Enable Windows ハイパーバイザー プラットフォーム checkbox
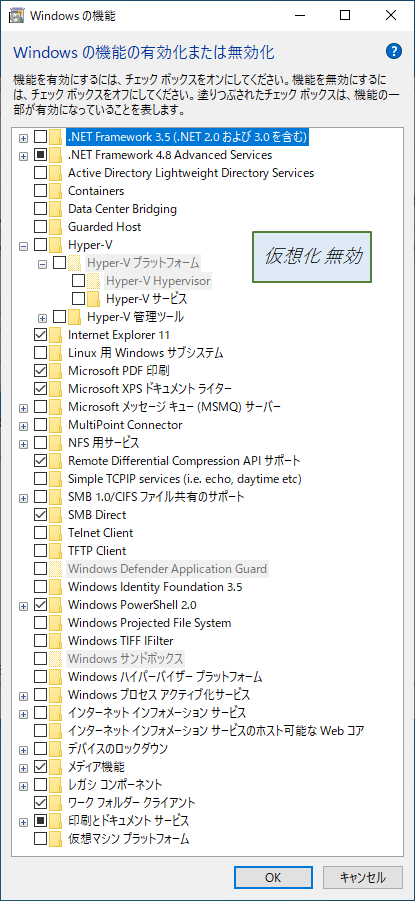 (x=40, y=677)
